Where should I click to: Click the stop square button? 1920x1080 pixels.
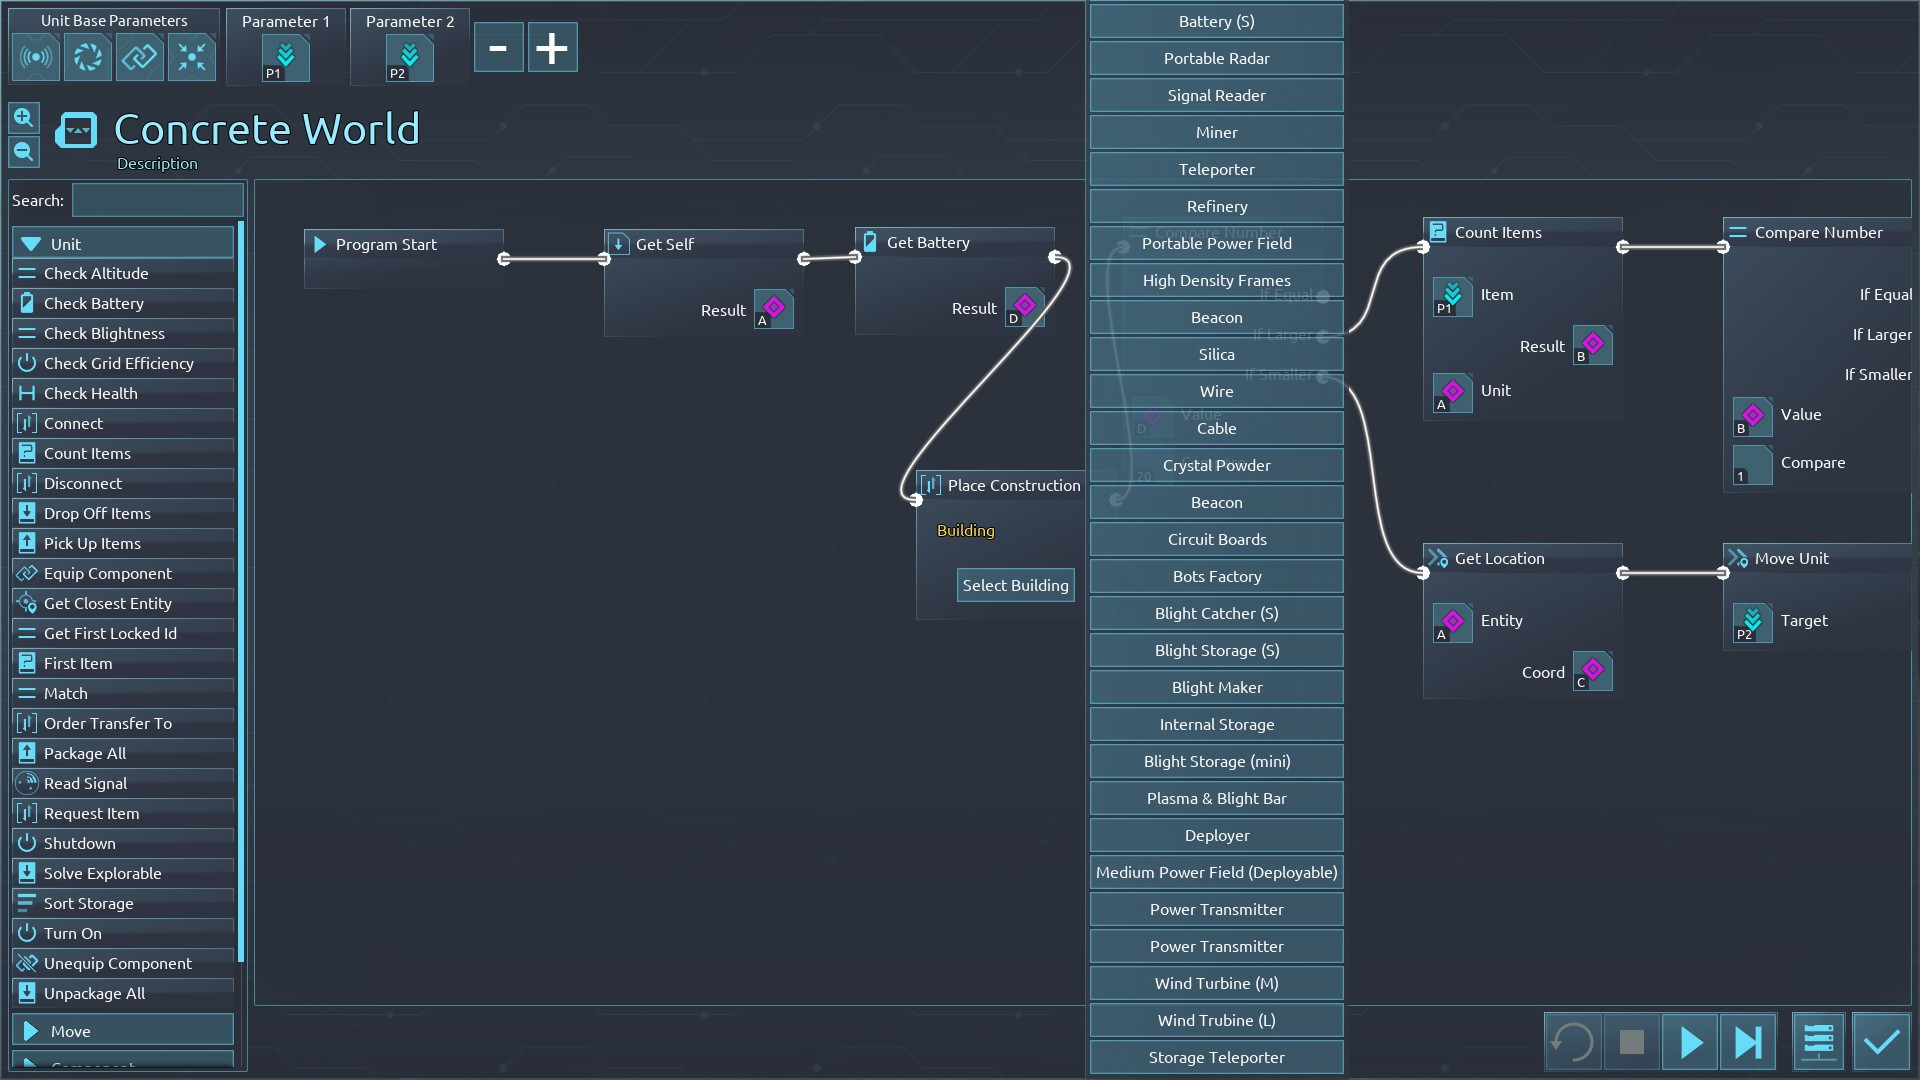[x=1631, y=1043]
